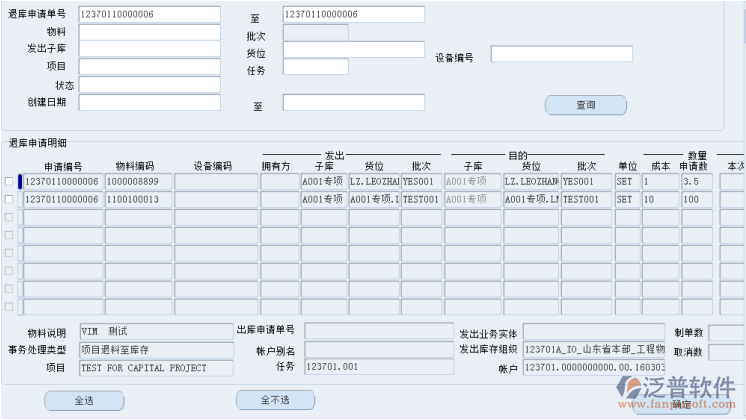Select first row 物料编码 cell 1000008899

(x=138, y=182)
